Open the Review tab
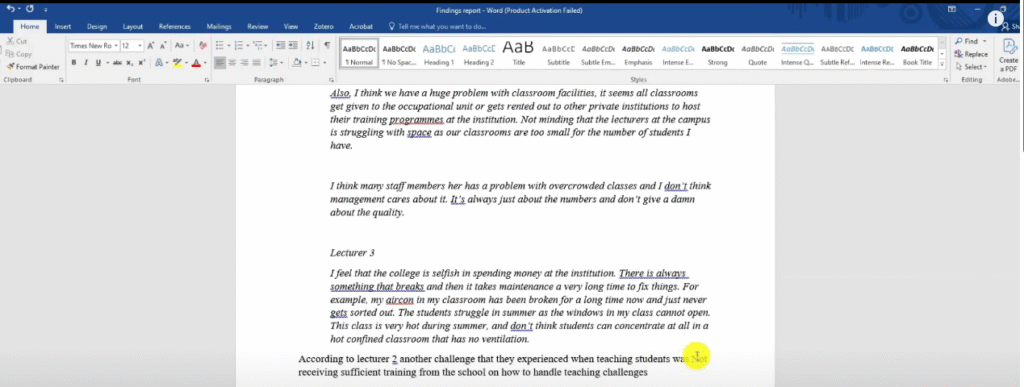 pos(258,27)
